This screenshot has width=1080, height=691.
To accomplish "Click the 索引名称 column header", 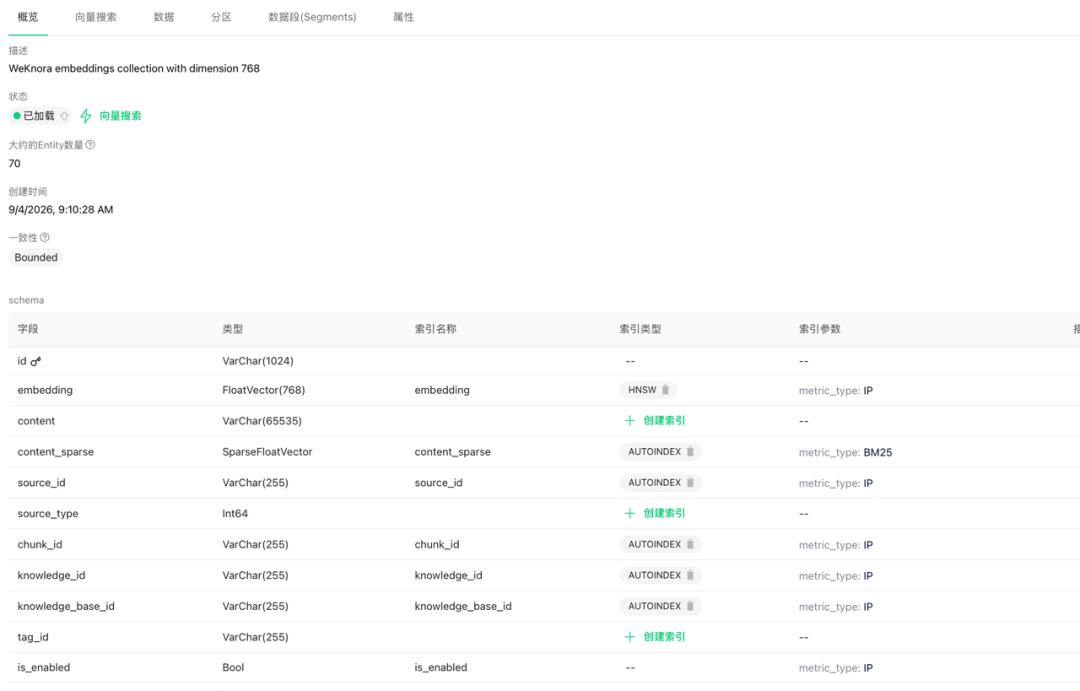I will click(435, 329).
